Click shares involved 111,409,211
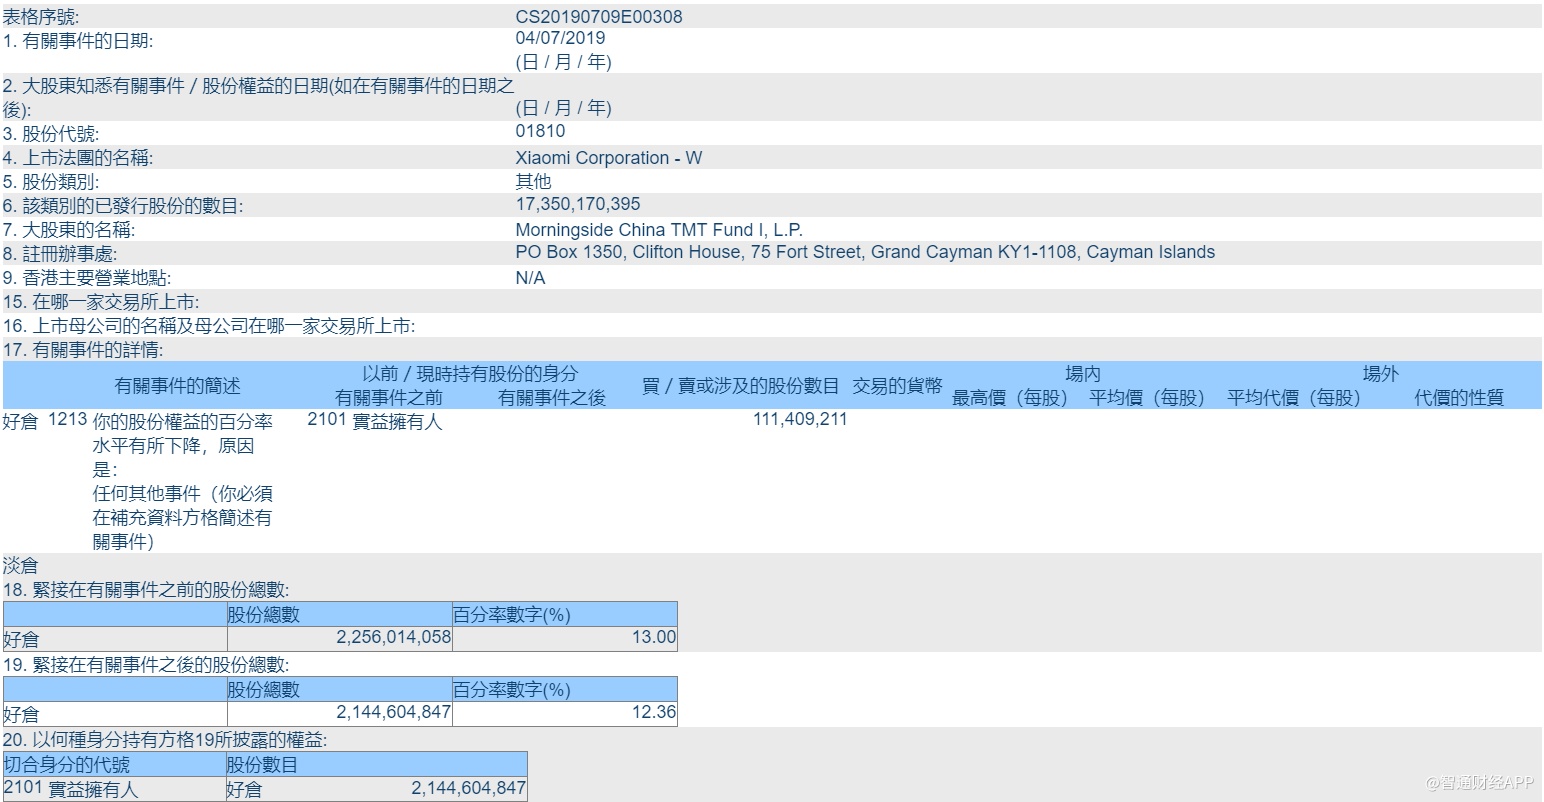The image size is (1544, 802). (x=800, y=419)
